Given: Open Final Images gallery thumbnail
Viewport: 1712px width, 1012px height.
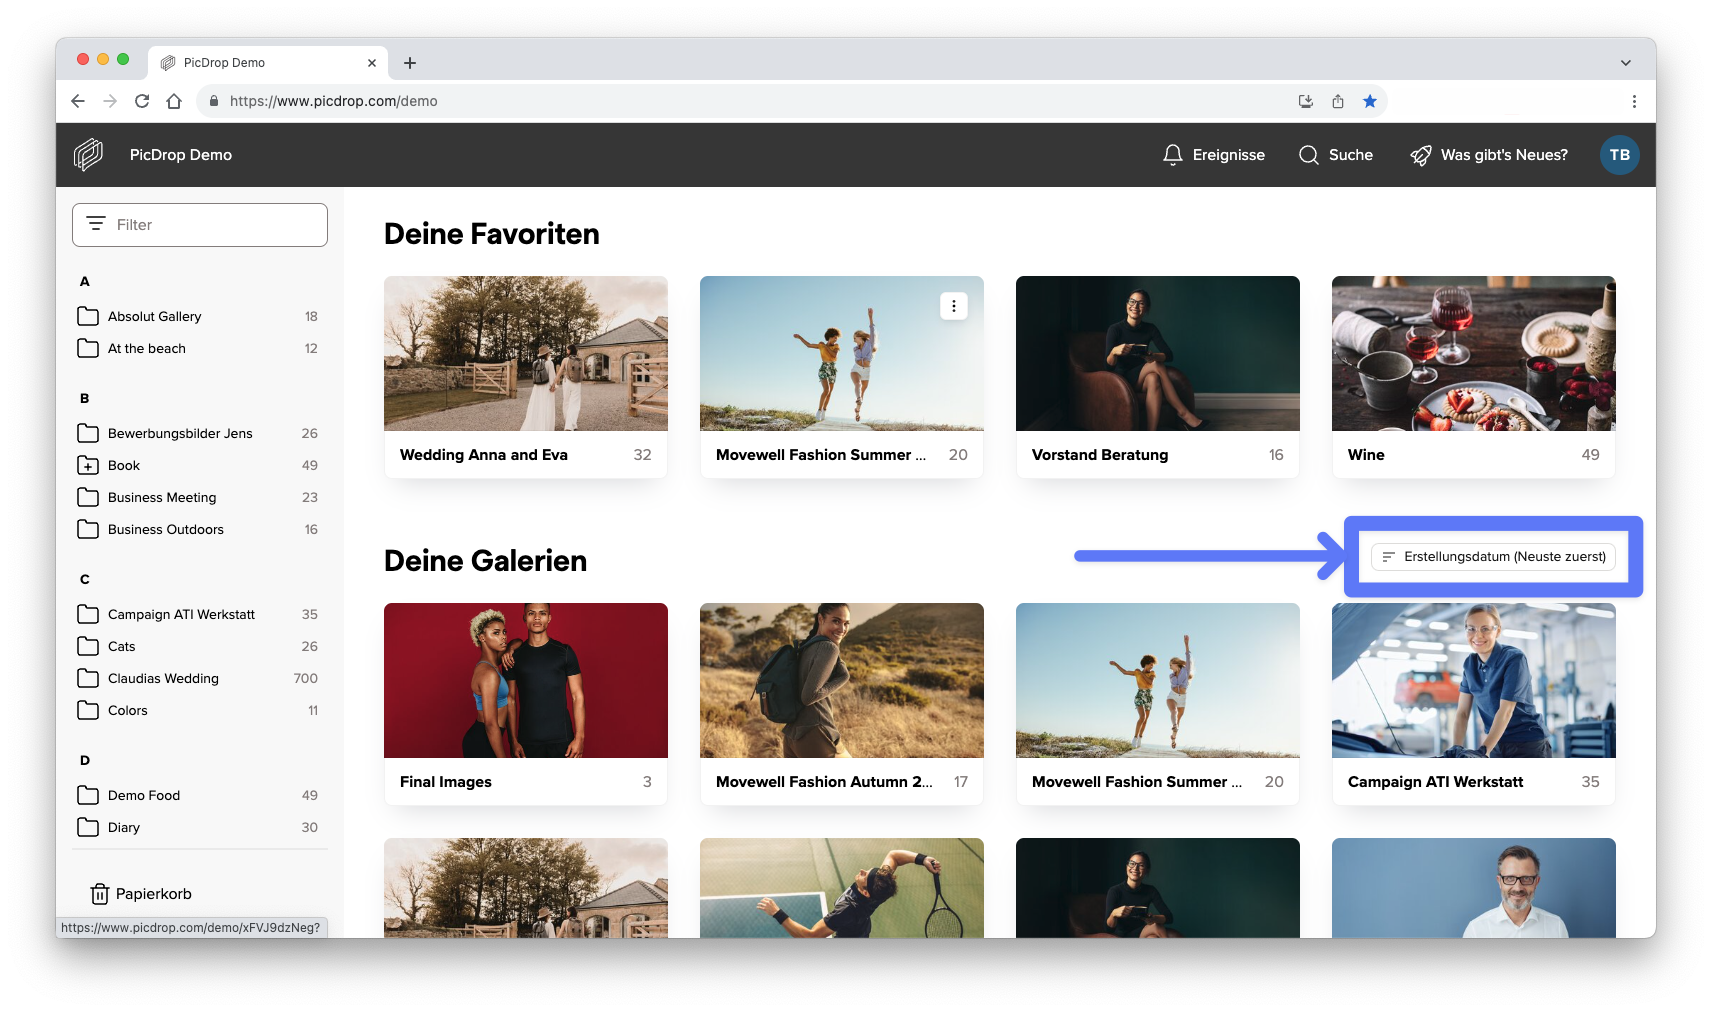Looking at the screenshot, I should pyautogui.click(x=526, y=681).
